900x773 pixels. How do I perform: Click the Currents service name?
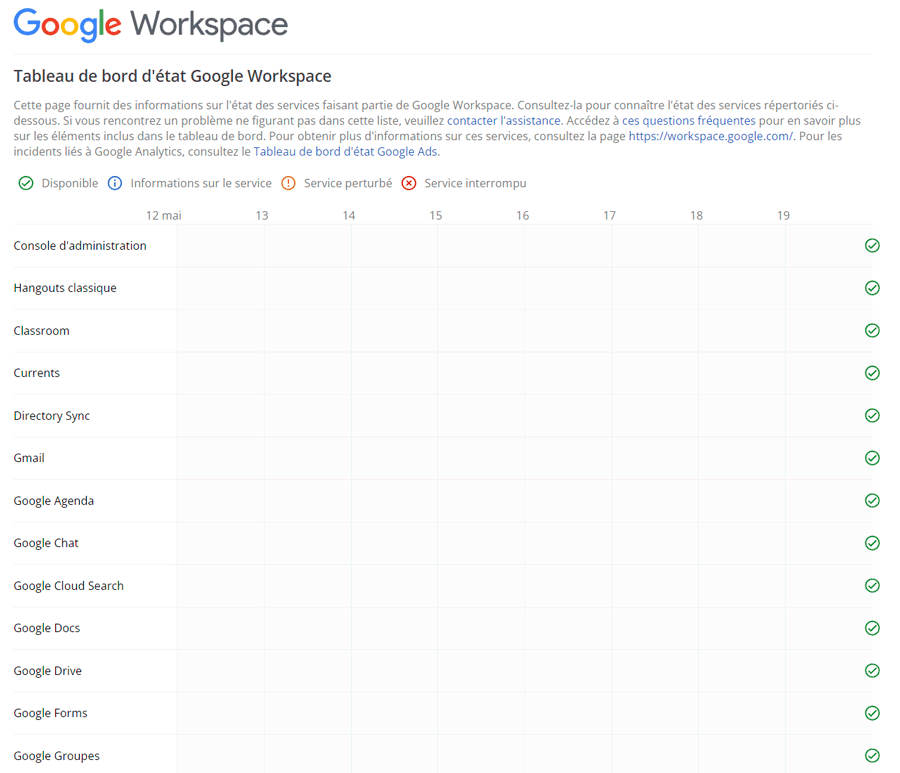pyautogui.click(x=37, y=373)
